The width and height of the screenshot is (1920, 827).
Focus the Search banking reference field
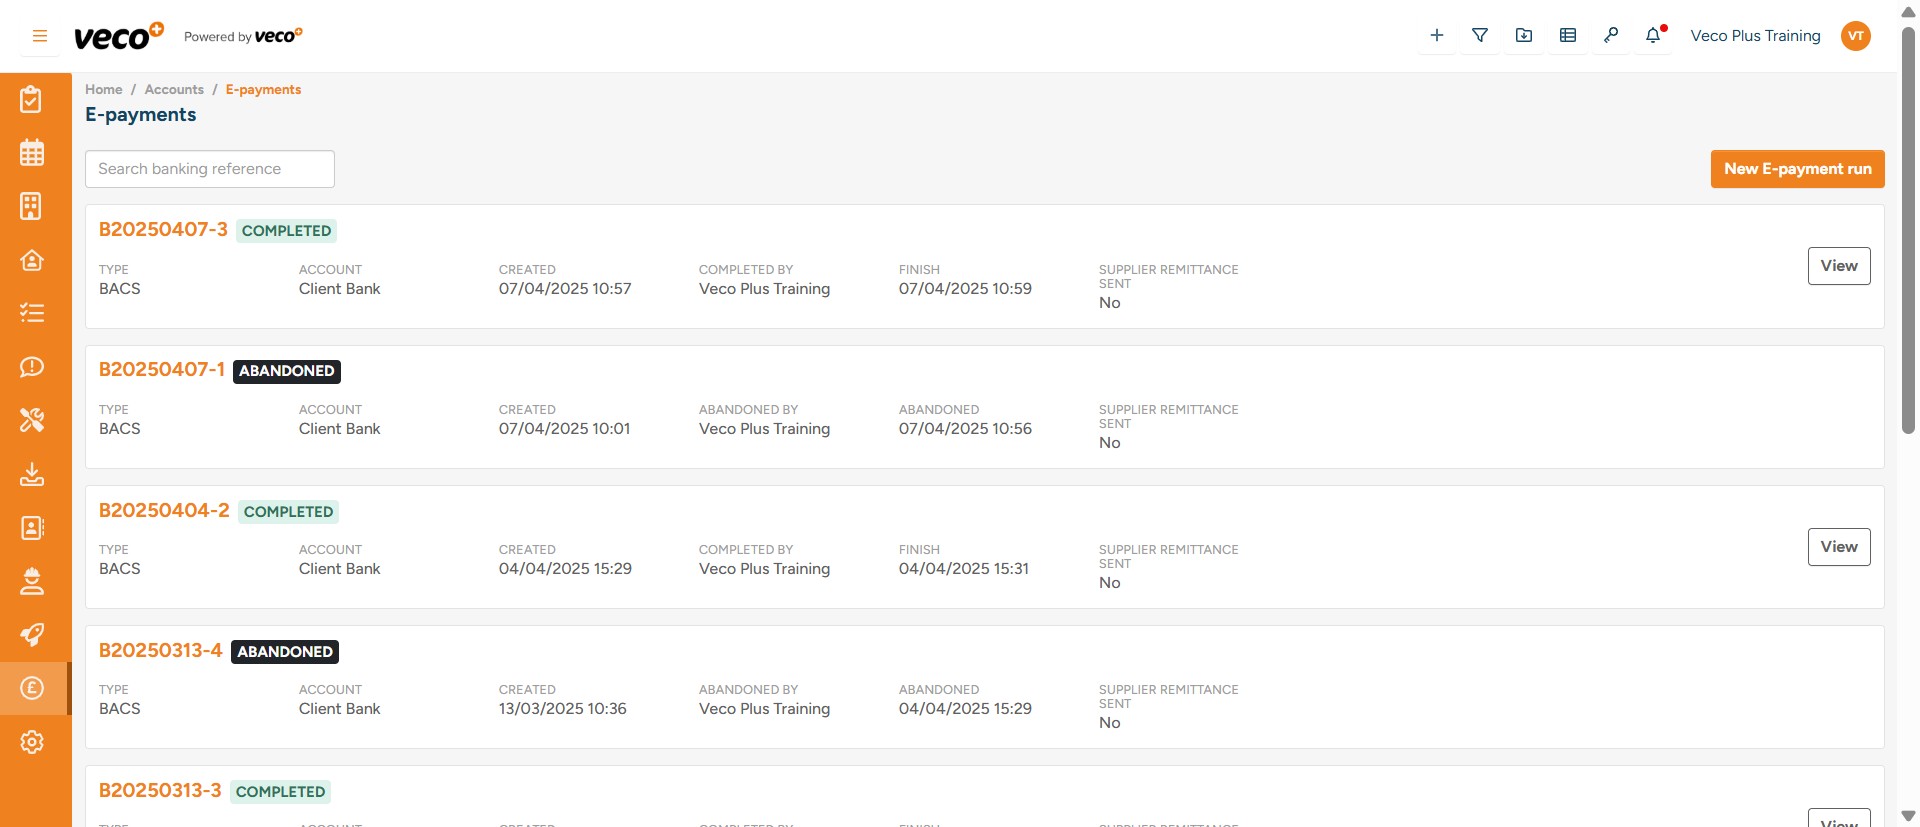(210, 169)
